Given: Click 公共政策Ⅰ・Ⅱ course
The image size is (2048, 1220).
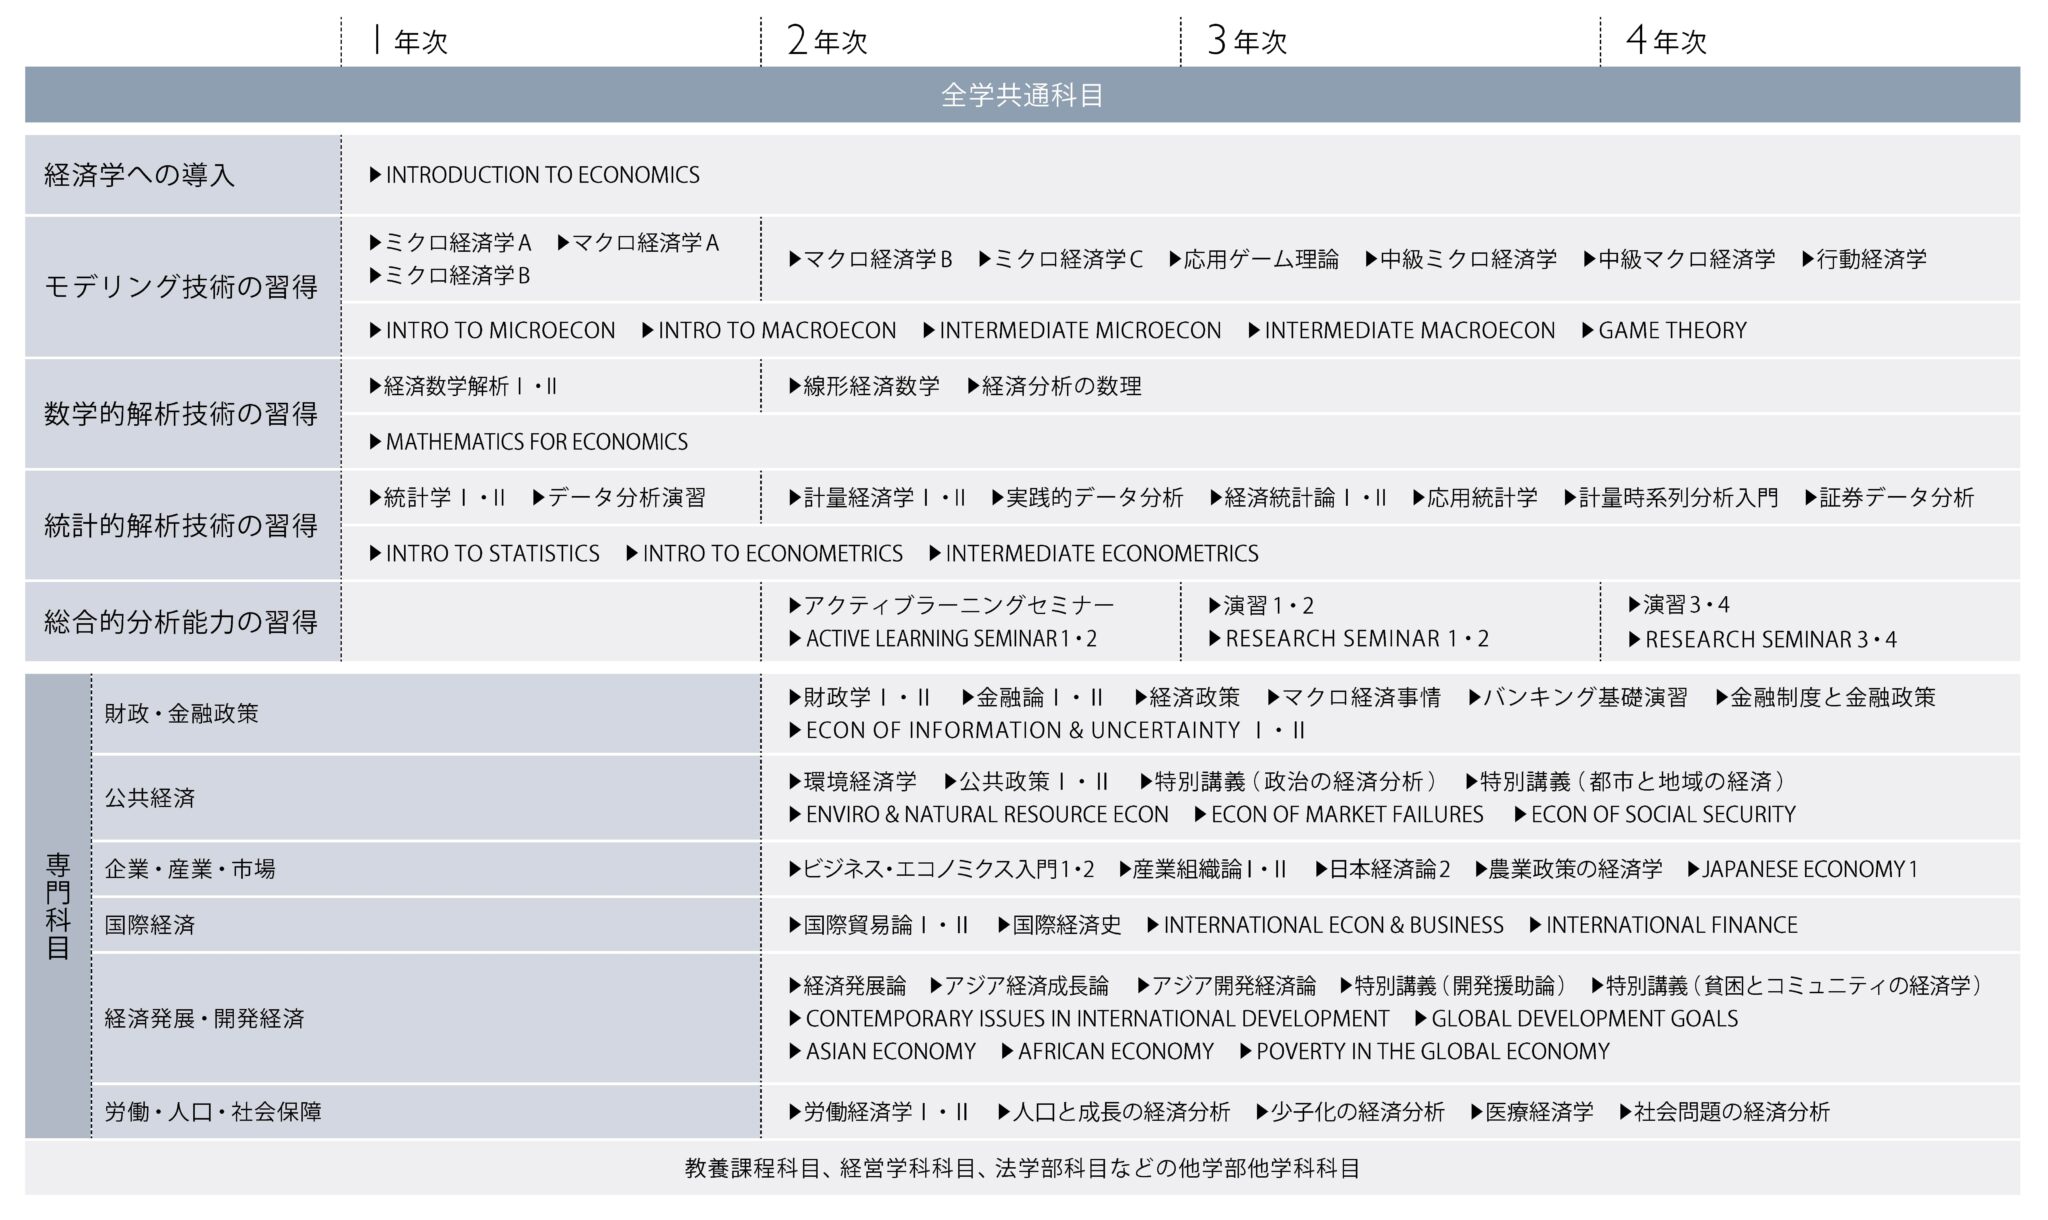Looking at the screenshot, I should 1027,782.
